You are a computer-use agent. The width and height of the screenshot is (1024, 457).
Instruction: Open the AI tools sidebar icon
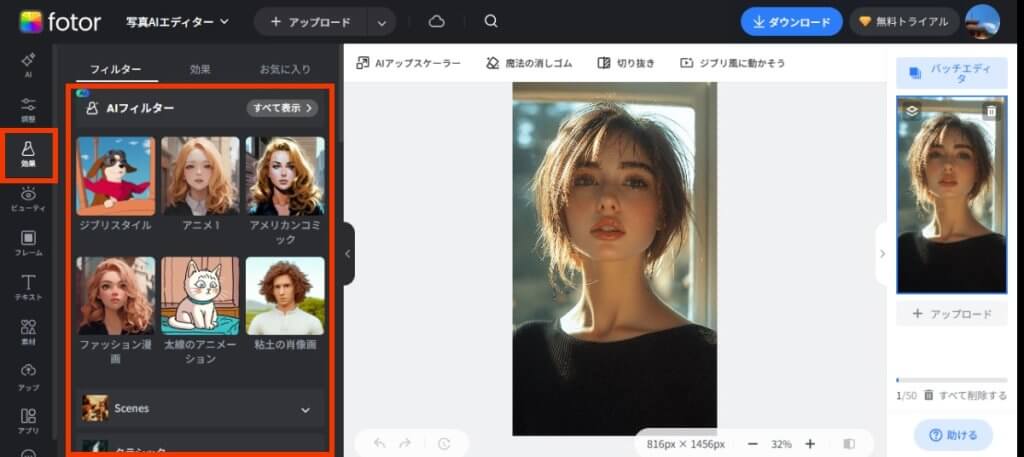[x=28, y=65]
